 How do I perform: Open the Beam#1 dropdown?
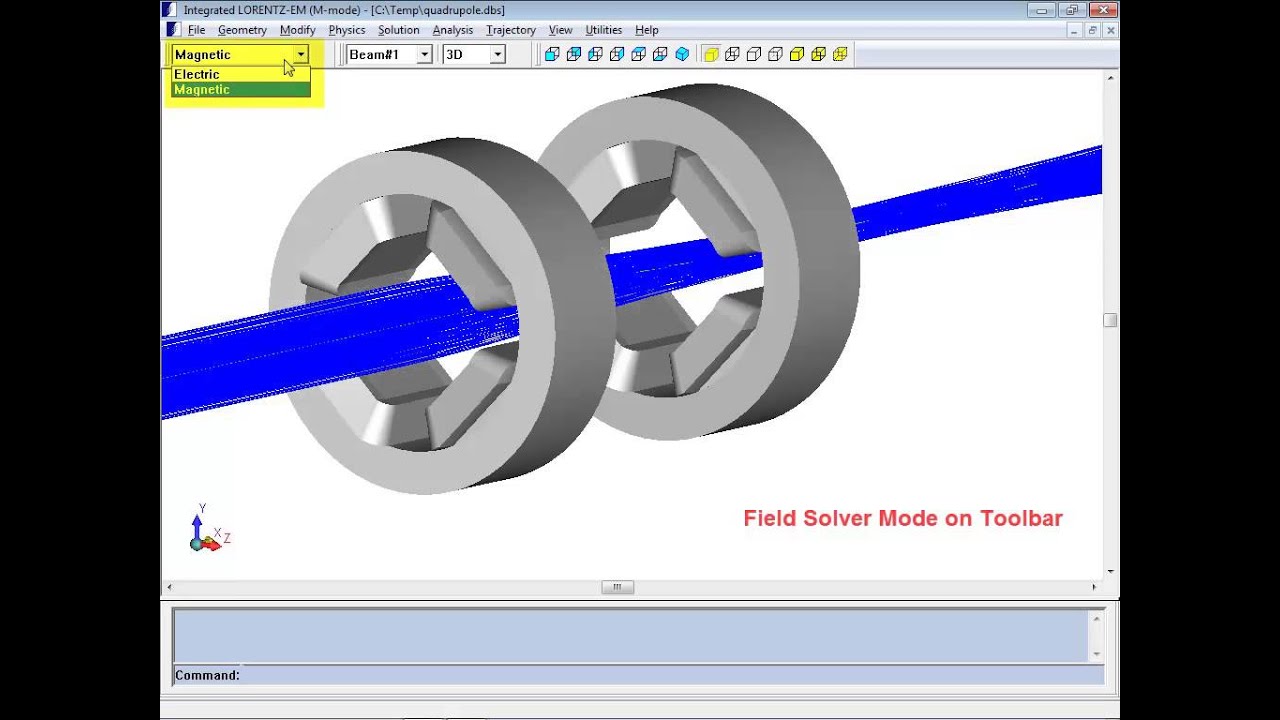click(424, 54)
